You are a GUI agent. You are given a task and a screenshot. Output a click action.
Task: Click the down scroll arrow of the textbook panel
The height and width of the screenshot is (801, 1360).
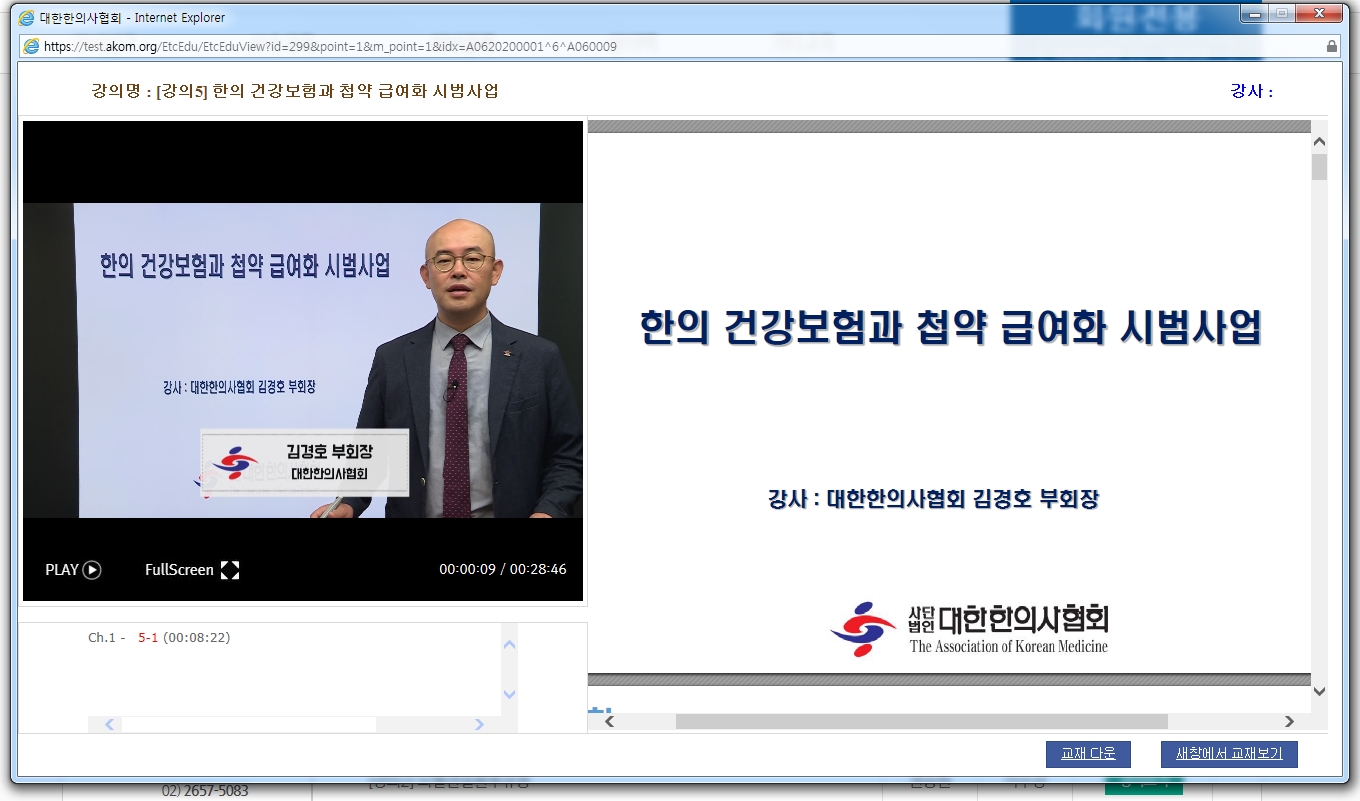(x=1319, y=689)
